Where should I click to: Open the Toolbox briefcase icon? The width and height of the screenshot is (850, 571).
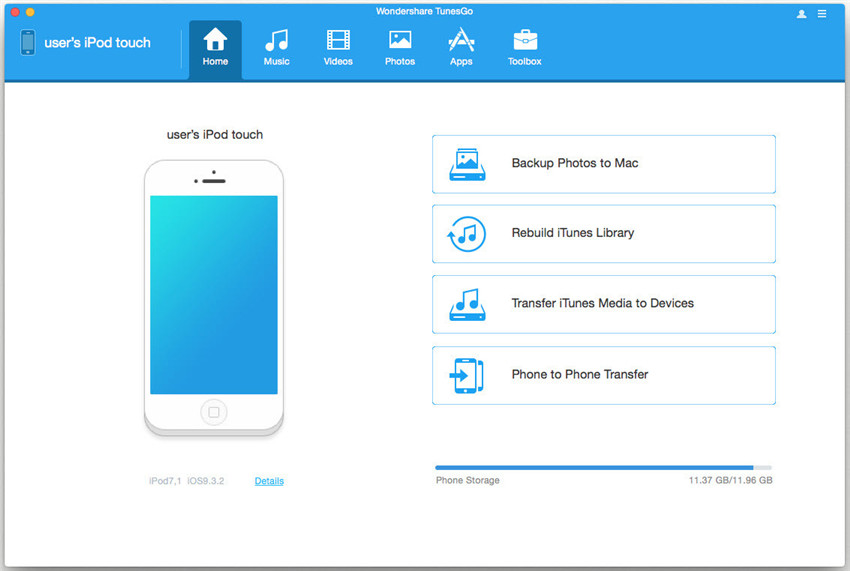524,40
